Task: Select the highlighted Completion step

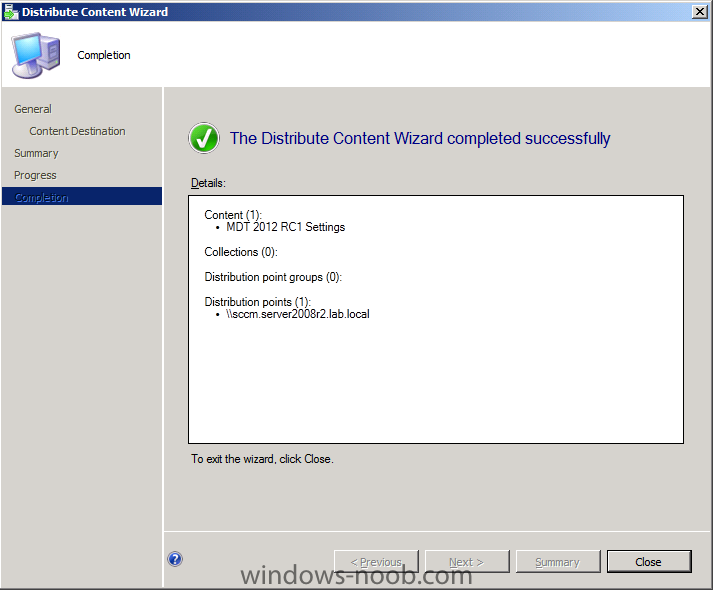Action: (82, 197)
